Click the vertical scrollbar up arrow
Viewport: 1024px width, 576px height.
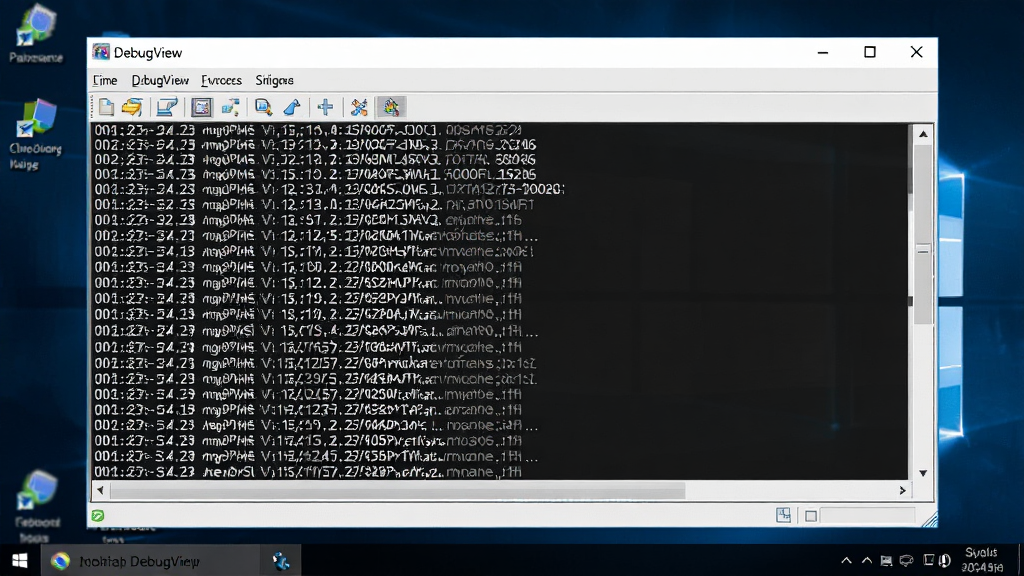(923, 134)
